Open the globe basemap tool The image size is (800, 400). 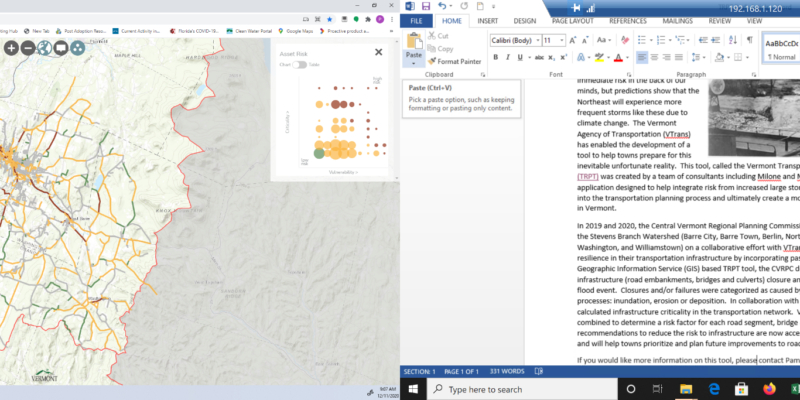44,48
